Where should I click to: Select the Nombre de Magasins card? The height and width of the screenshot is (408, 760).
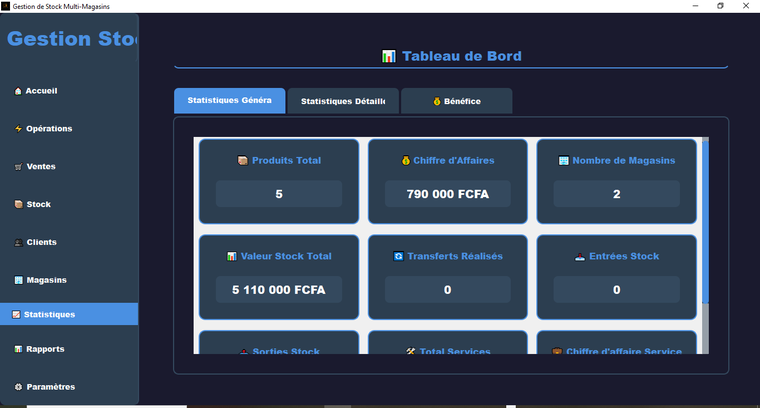pos(616,181)
